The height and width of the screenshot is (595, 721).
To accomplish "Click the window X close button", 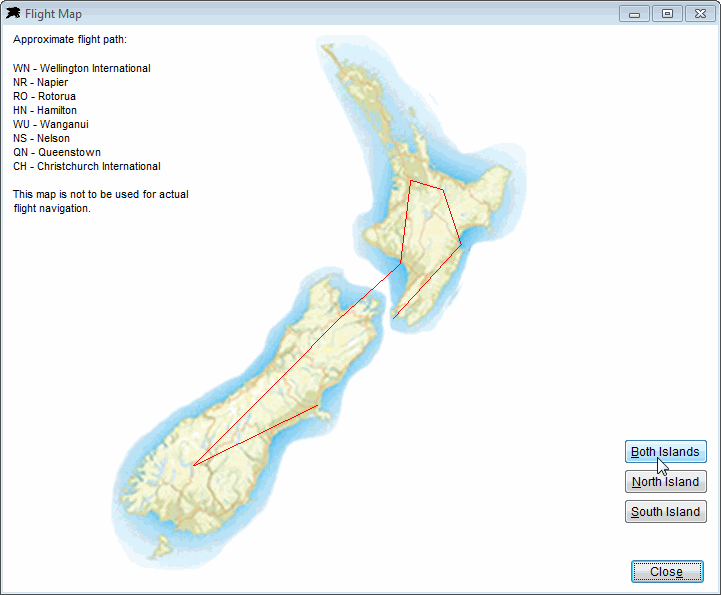I will click(x=700, y=14).
